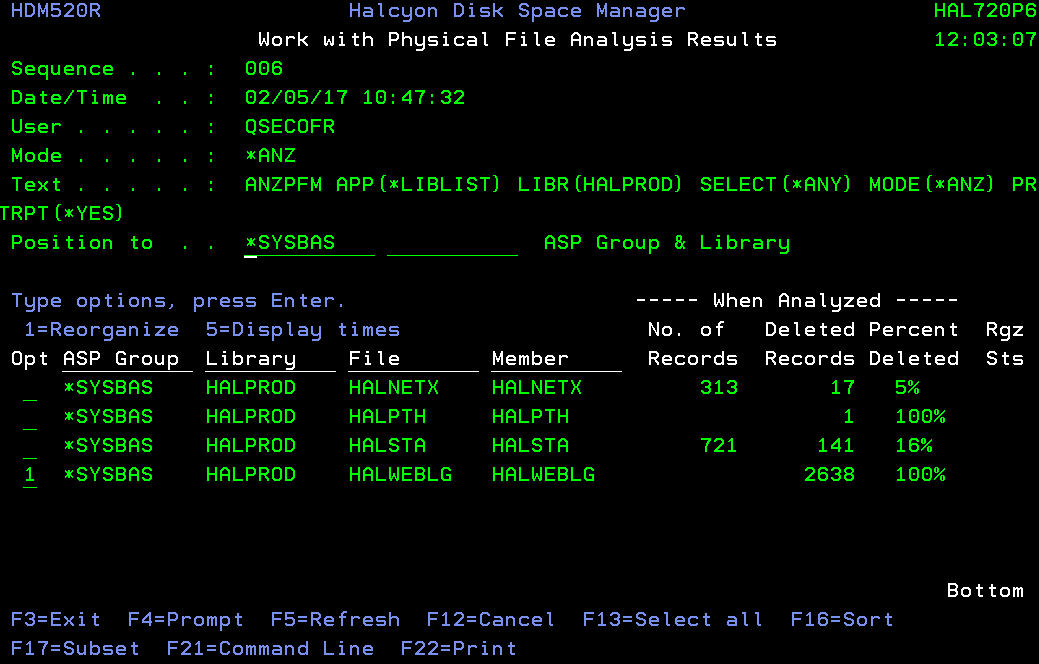The height and width of the screenshot is (664, 1039).
Task: Click the Opt field for HALNETX row
Action: [30, 388]
